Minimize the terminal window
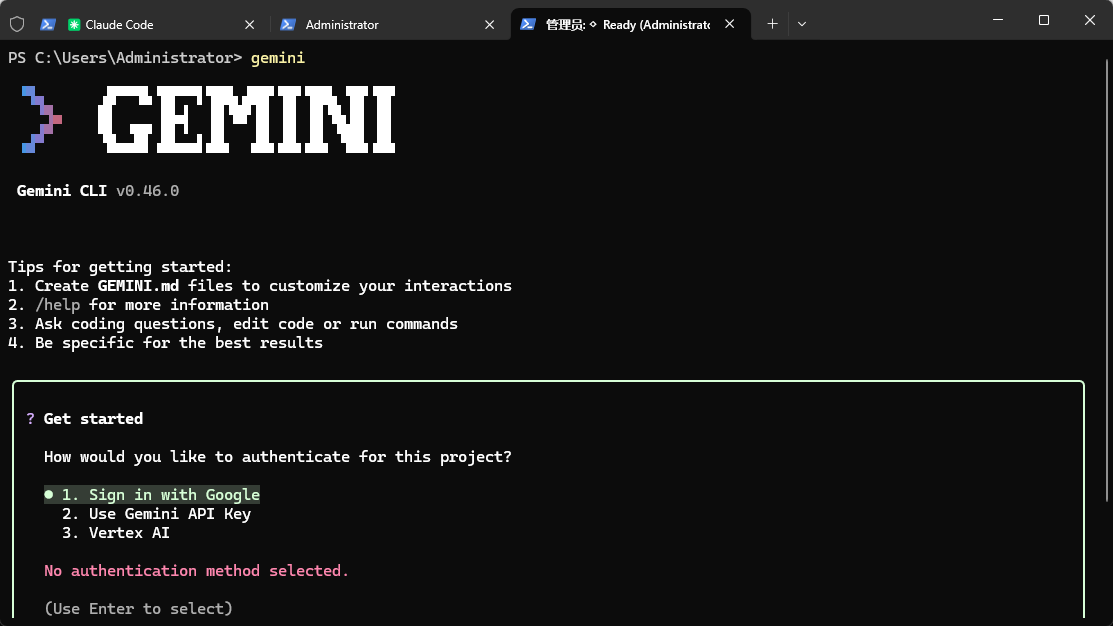Image resolution: width=1113 pixels, height=626 pixels. tap(998, 20)
